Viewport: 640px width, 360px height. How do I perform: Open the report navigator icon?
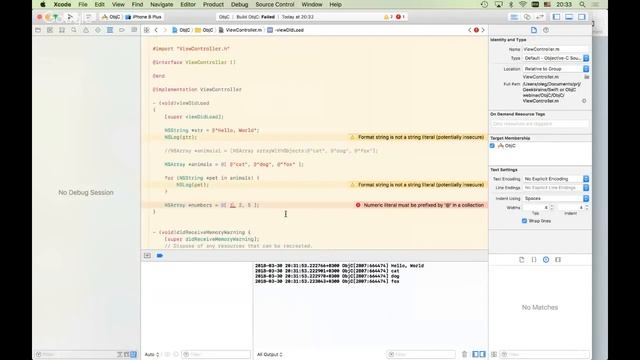coord(134,30)
